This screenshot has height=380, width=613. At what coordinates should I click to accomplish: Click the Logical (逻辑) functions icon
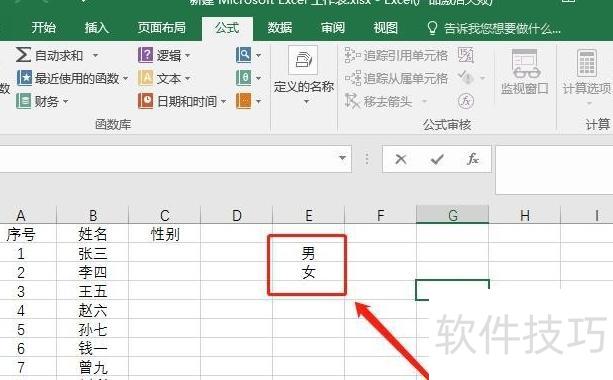pos(145,55)
